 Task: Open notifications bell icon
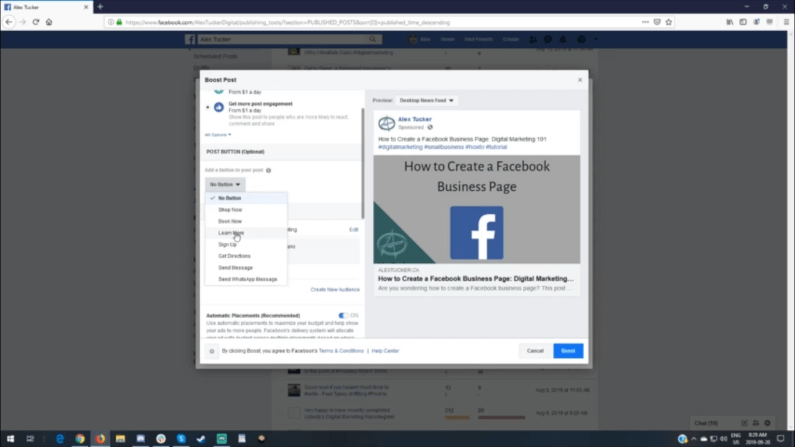click(x=563, y=39)
